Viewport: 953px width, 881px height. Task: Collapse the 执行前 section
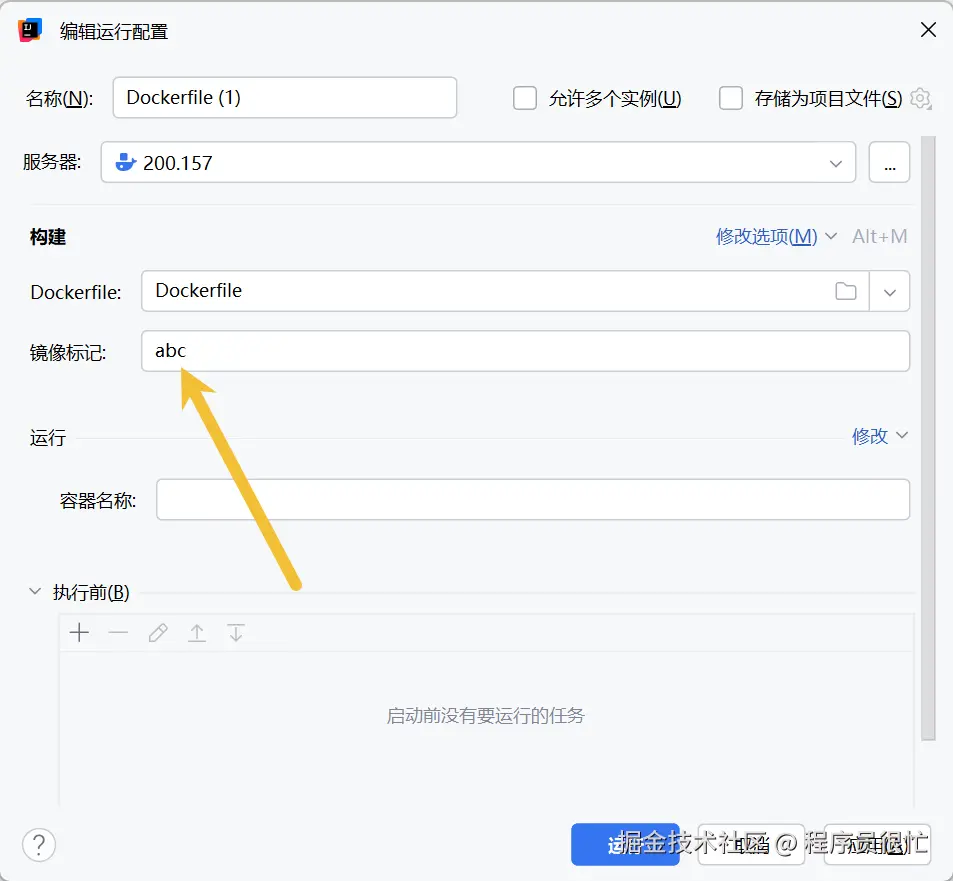[x=35, y=592]
